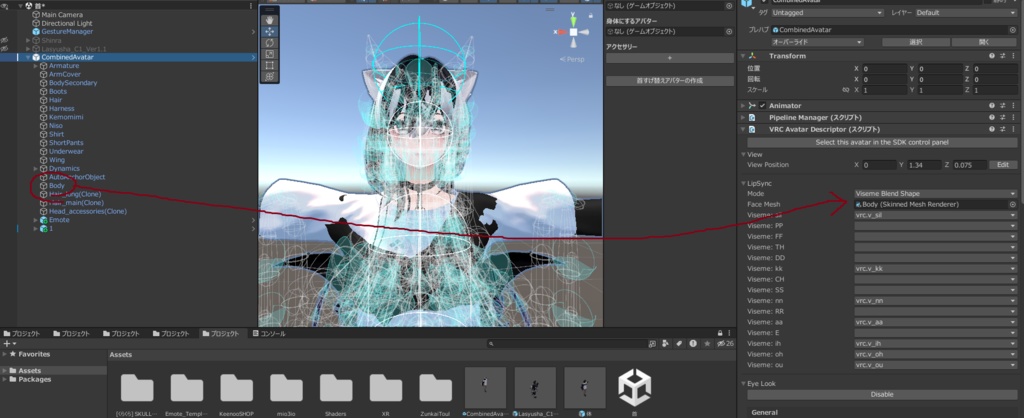1024x418 pixels.
Task: Switch to the コンソール console tab
Action: 269,334
